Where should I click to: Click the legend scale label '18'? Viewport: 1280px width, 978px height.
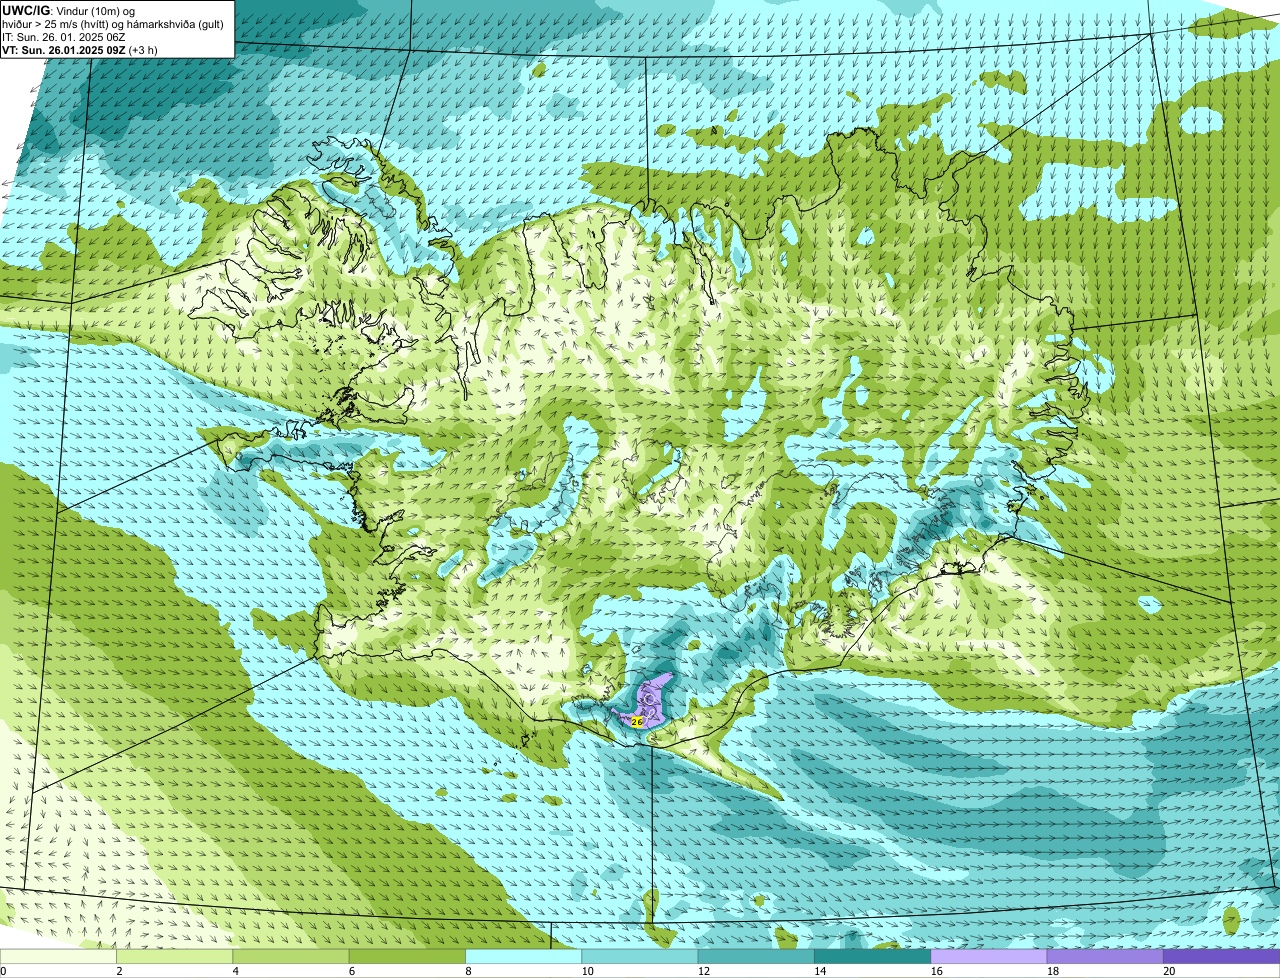(x=1052, y=971)
